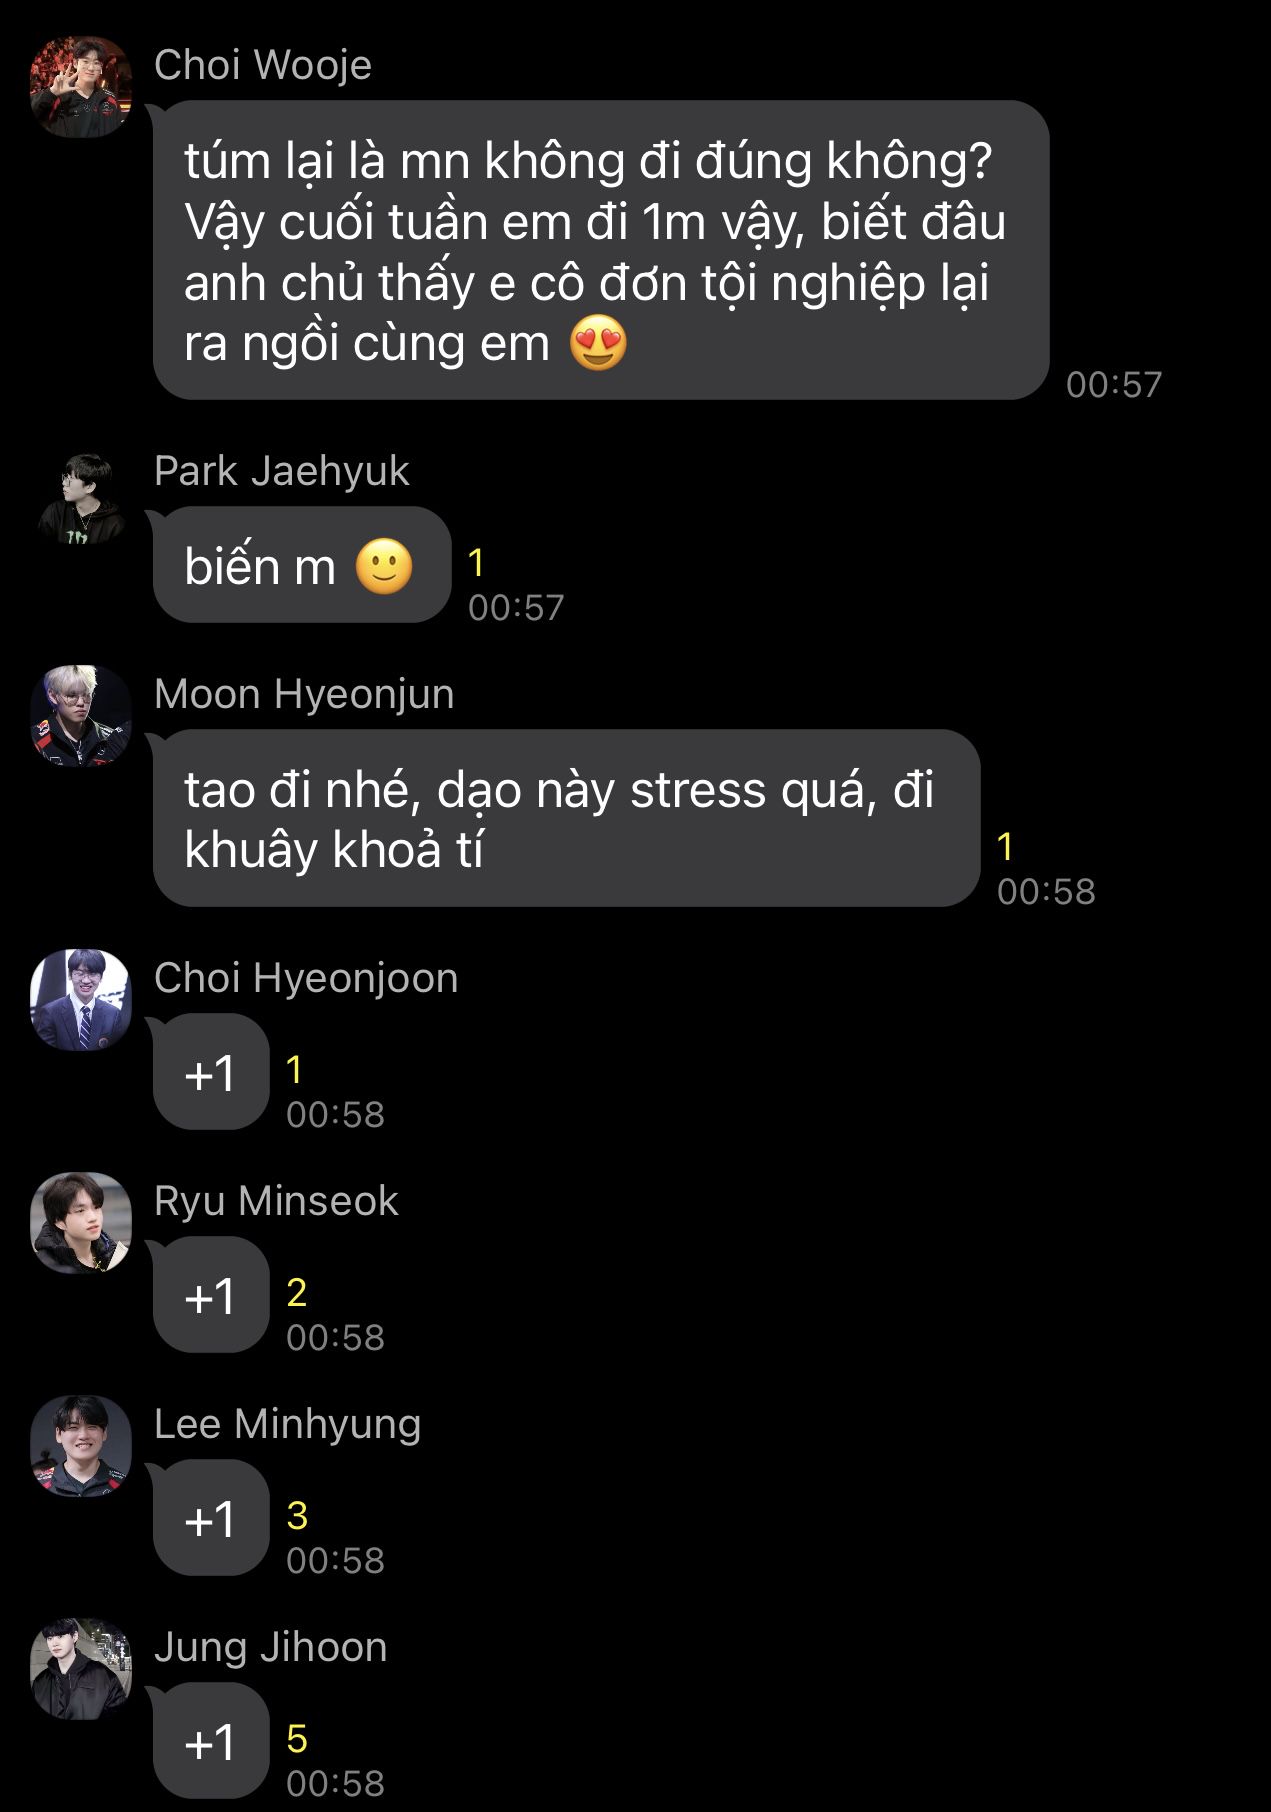The height and width of the screenshot is (1812, 1271).
Task: Tap unread count 5 beside Jihoon's message
Action: coord(297,1739)
